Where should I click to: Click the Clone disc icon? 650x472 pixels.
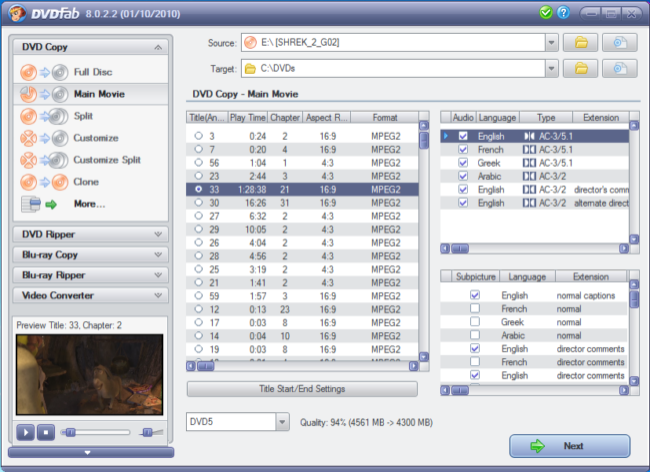pos(43,182)
